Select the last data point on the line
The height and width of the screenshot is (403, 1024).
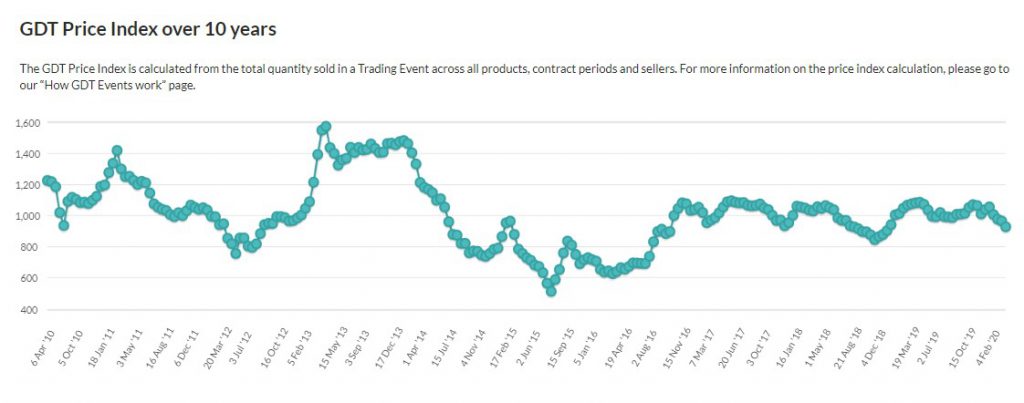click(1006, 227)
